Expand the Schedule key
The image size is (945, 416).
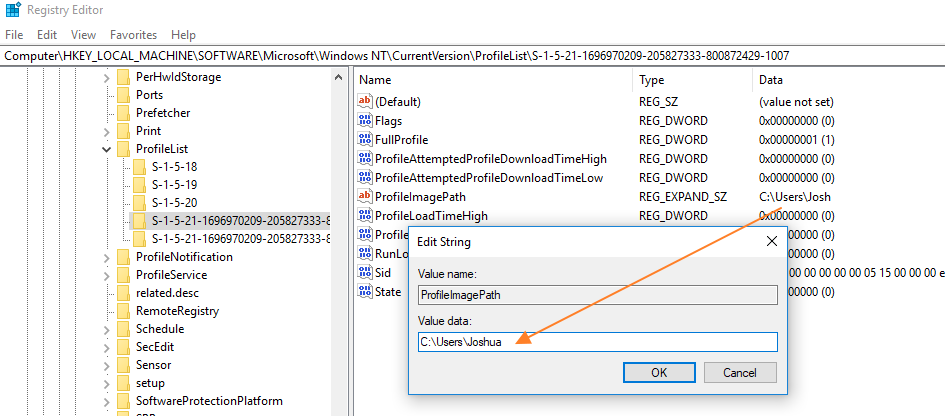[107, 329]
